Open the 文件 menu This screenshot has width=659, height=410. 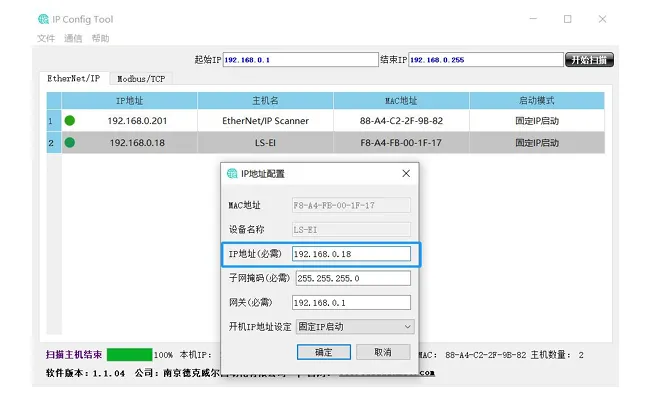(x=46, y=38)
